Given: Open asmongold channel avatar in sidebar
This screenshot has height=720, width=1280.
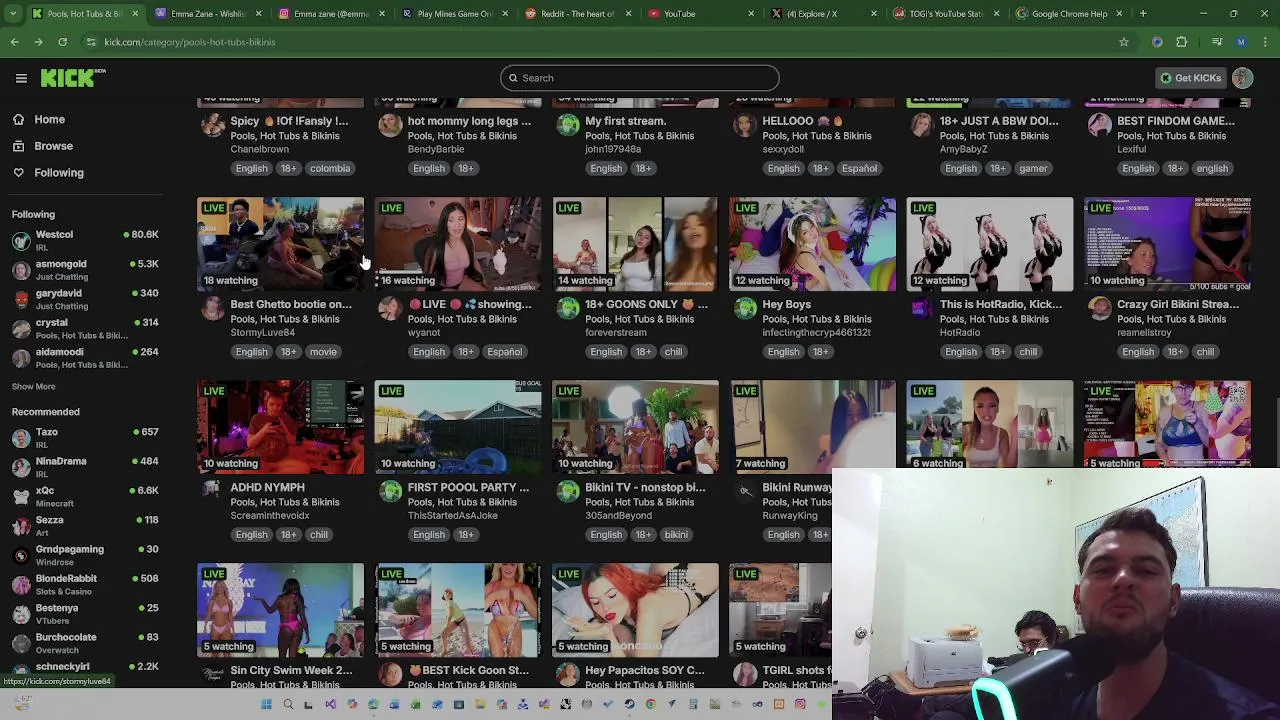Looking at the screenshot, I should 21,270.
